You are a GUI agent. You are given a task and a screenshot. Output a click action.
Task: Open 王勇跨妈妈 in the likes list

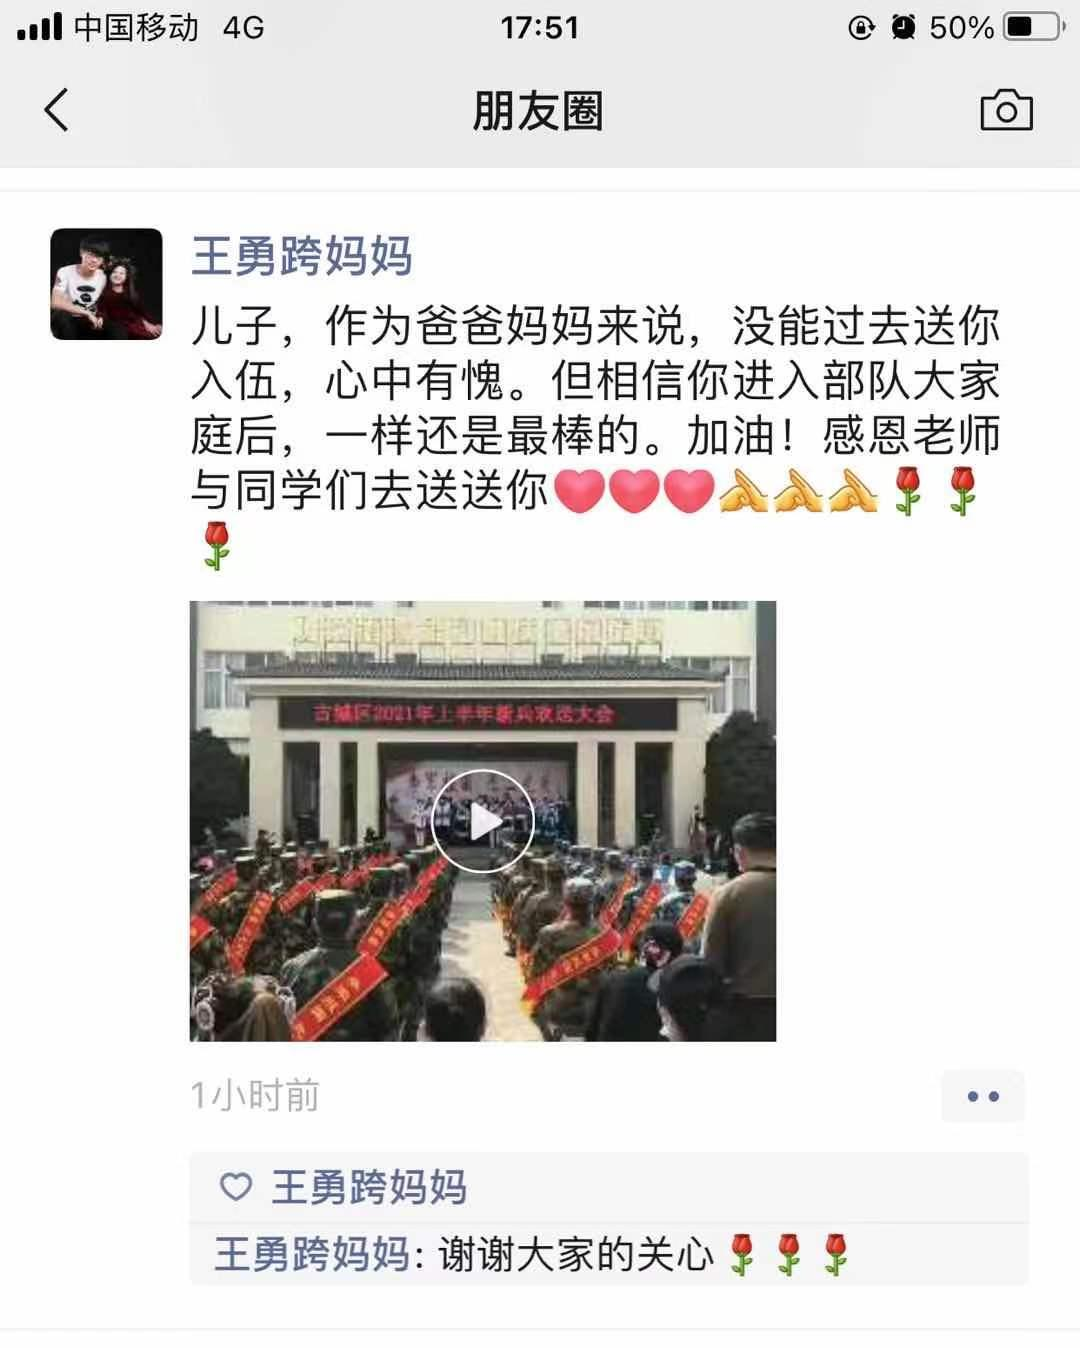pos(369,1187)
